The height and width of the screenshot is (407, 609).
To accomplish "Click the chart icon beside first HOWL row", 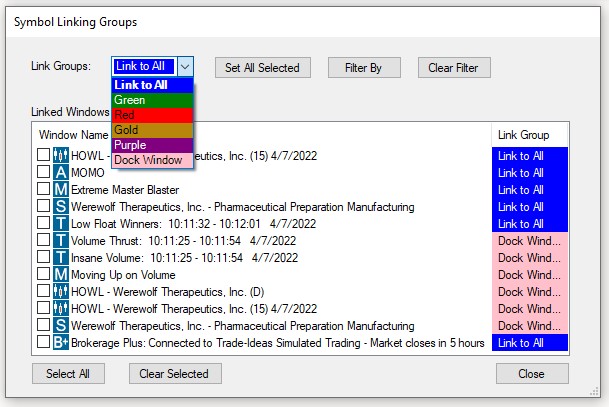I will tap(61, 156).
